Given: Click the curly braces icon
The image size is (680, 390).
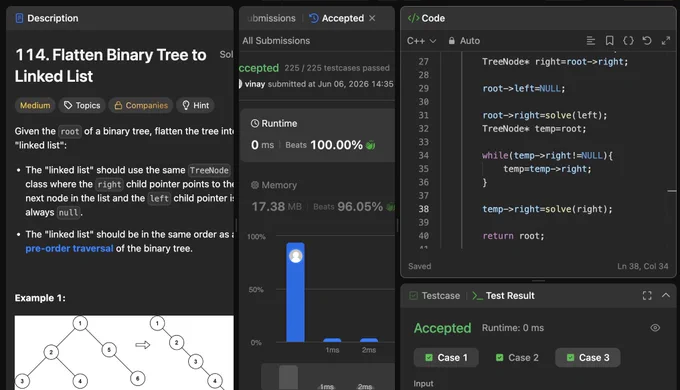Looking at the screenshot, I should point(628,41).
